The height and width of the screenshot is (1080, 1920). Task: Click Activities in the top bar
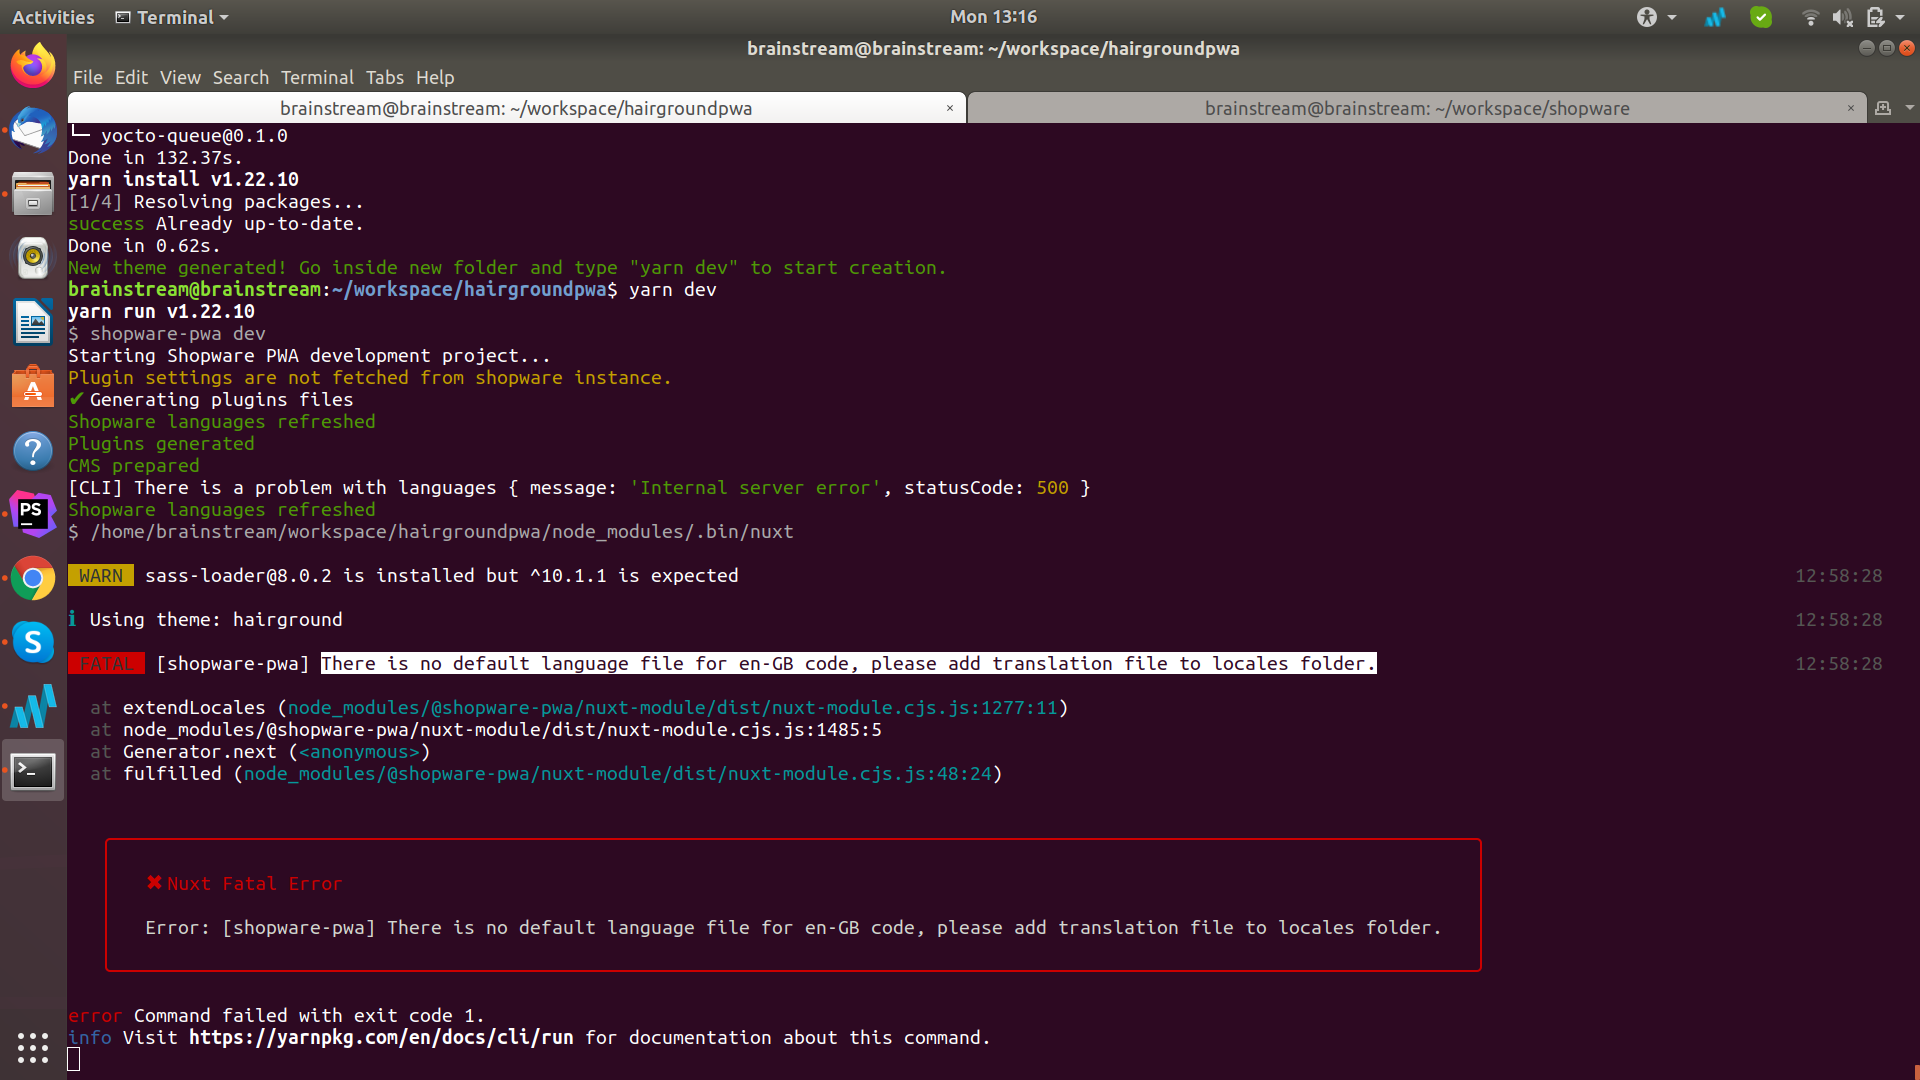point(52,17)
